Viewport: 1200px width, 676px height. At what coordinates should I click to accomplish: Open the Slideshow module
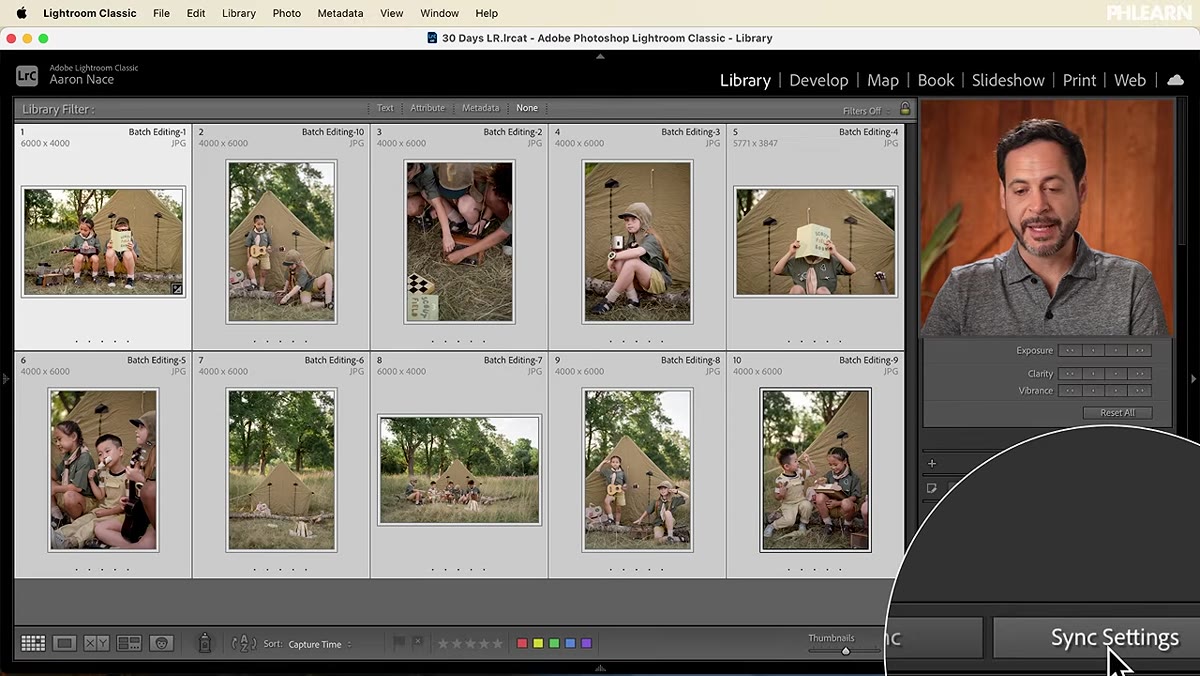coord(1008,80)
